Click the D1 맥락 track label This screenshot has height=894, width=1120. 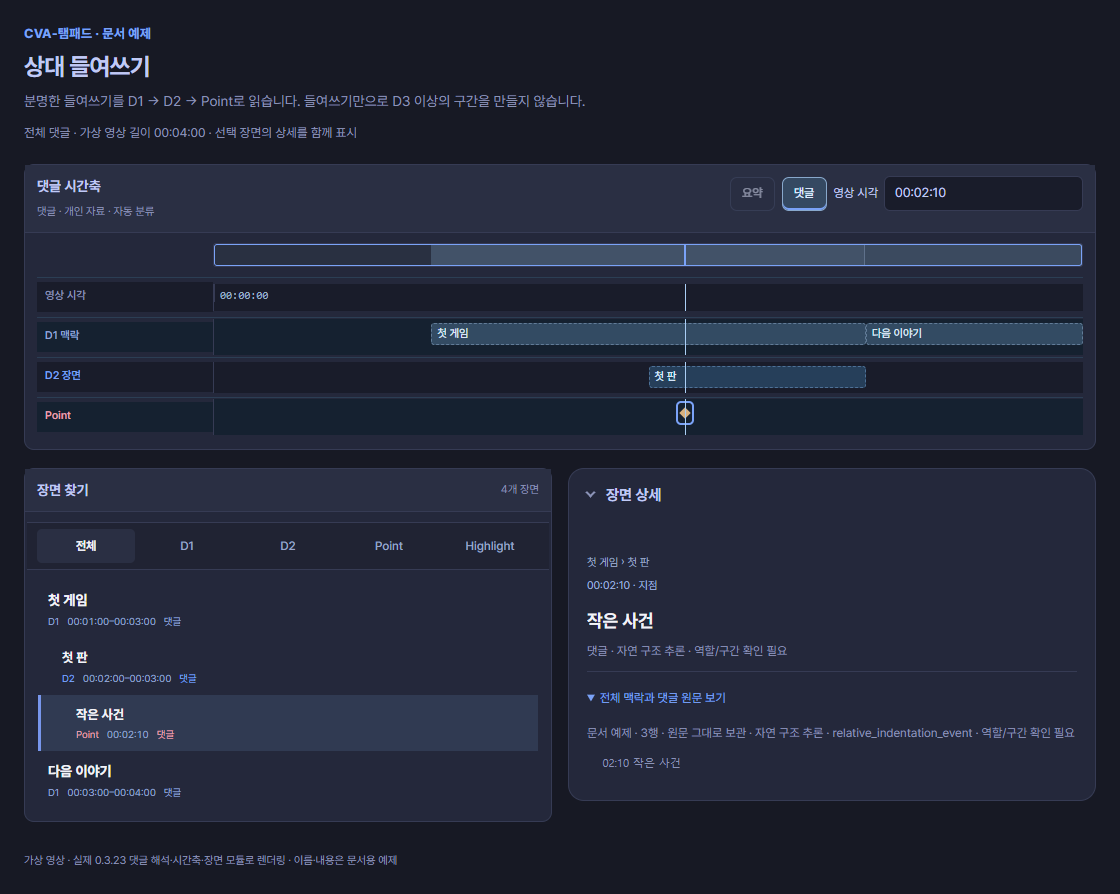pos(62,335)
